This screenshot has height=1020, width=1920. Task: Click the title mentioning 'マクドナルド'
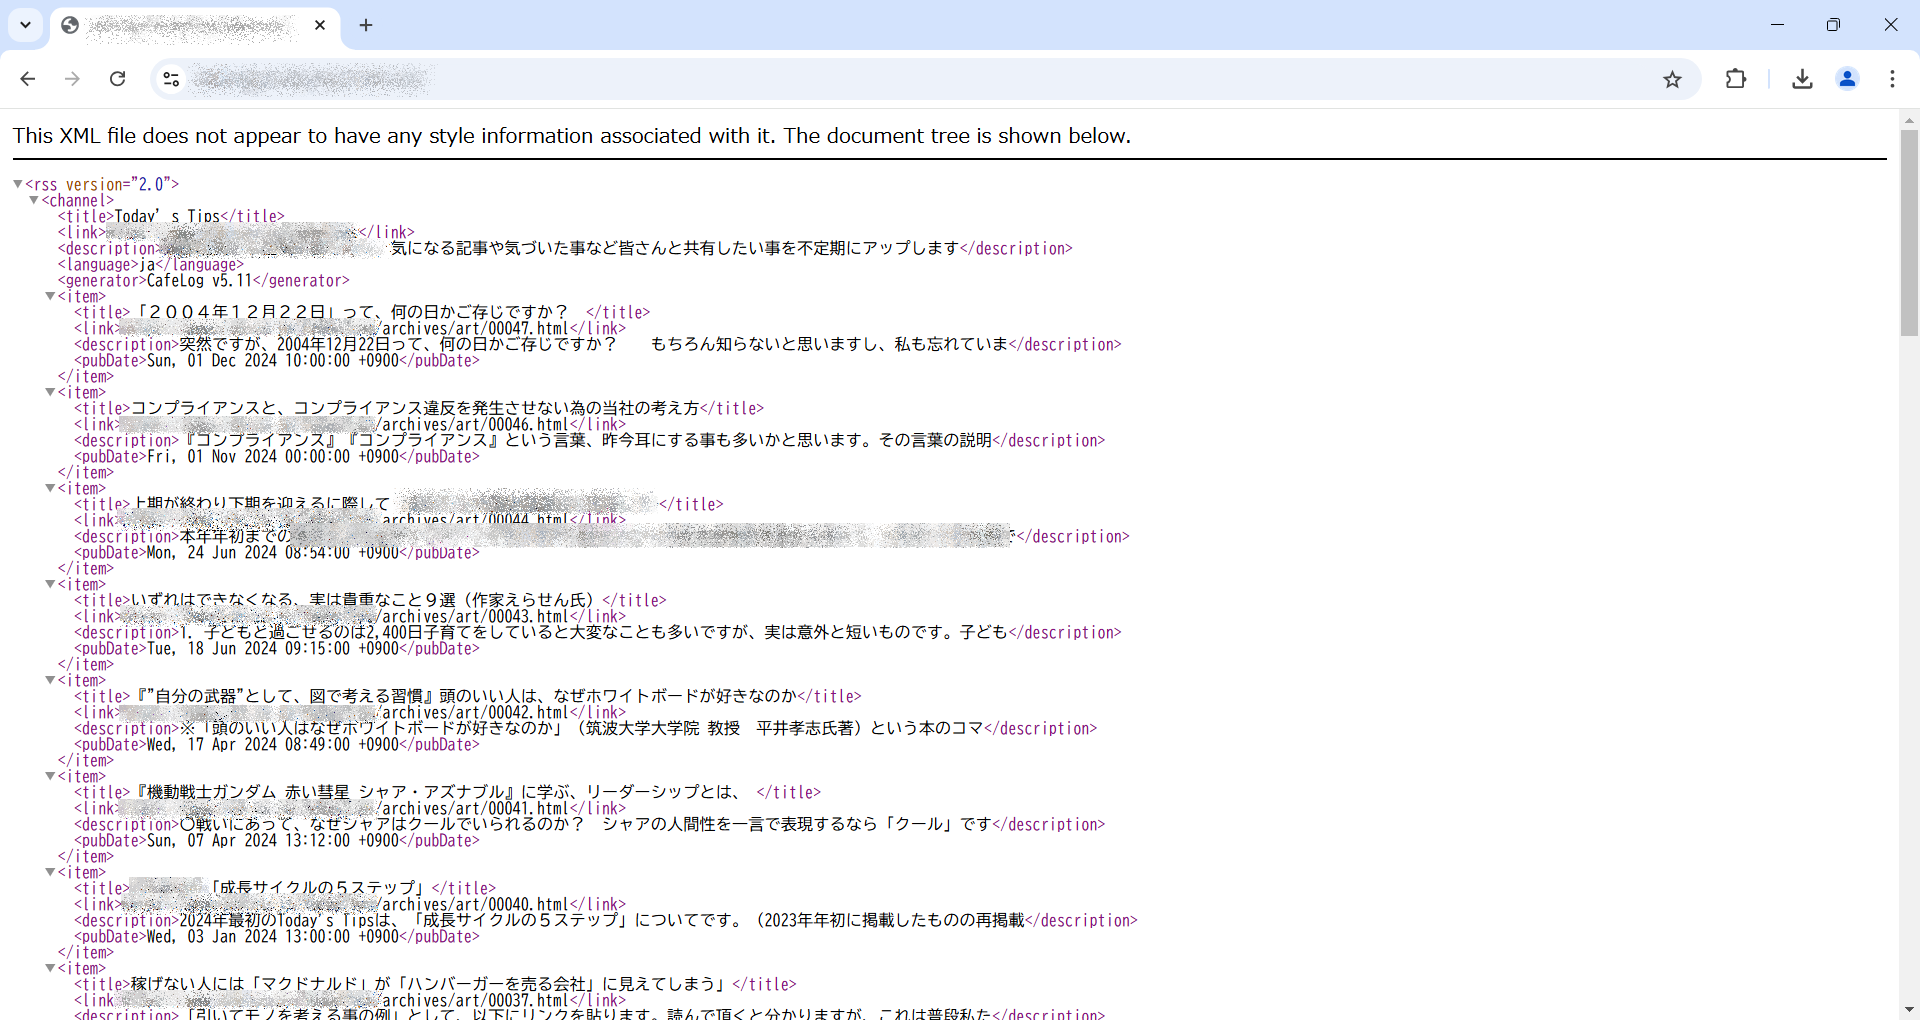click(x=431, y=984)
